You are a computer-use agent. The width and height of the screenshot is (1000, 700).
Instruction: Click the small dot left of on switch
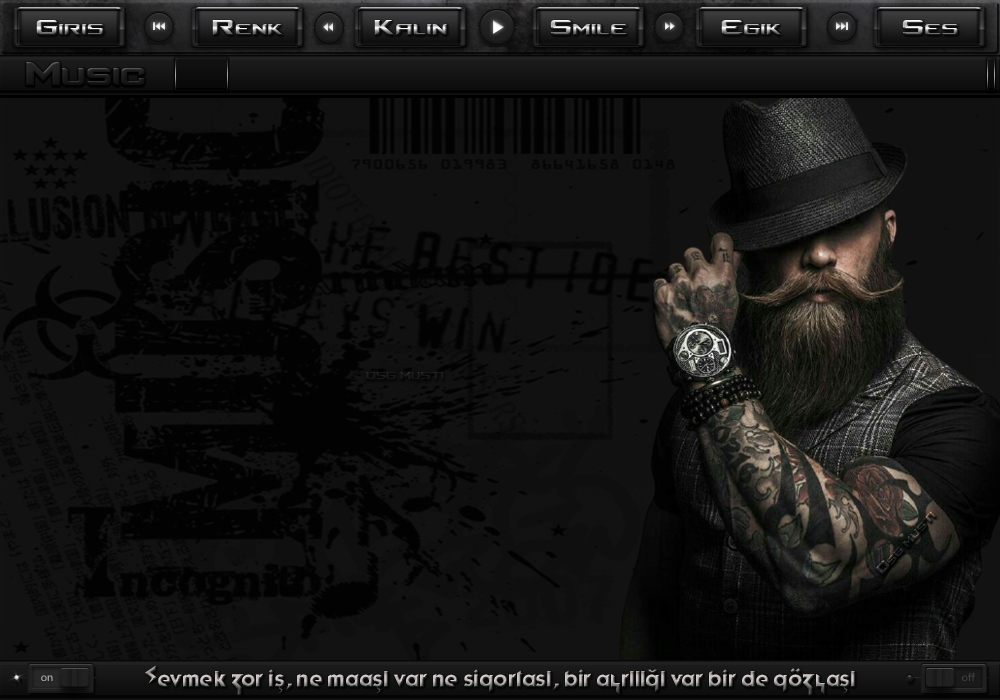click(x=16, y=678)
